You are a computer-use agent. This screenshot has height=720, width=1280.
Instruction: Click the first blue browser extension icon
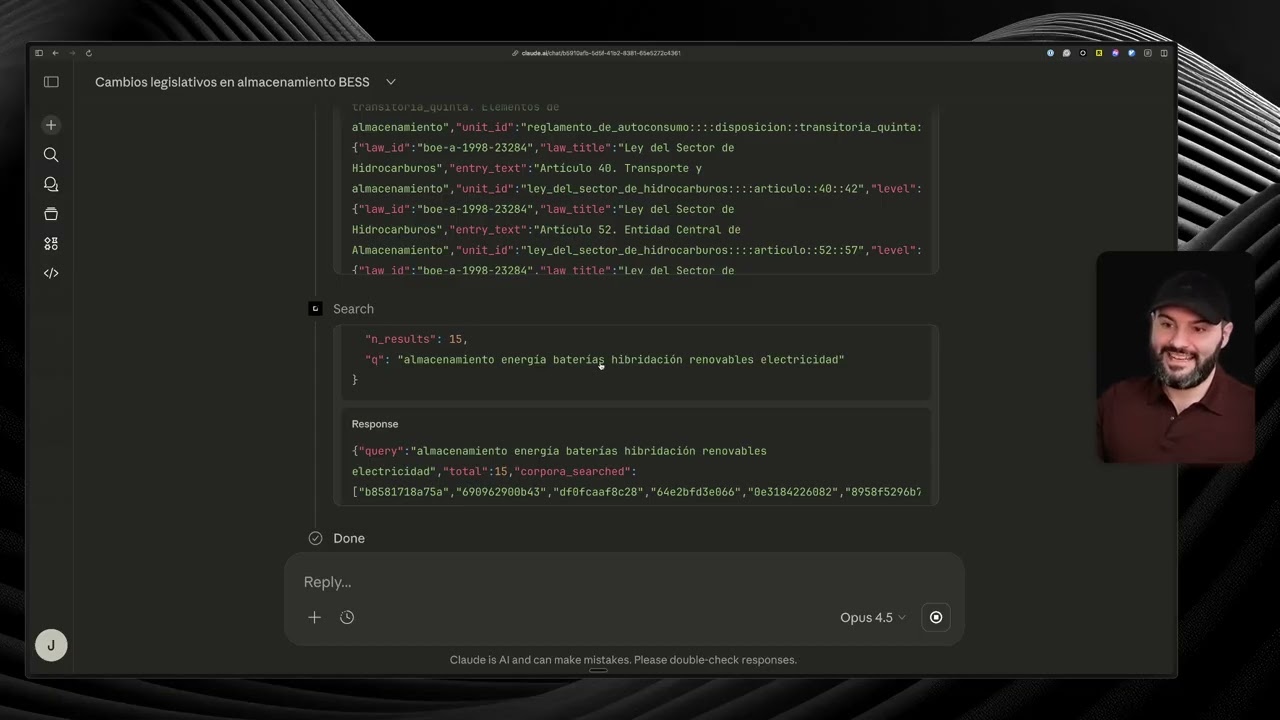tap(1050, 53)
